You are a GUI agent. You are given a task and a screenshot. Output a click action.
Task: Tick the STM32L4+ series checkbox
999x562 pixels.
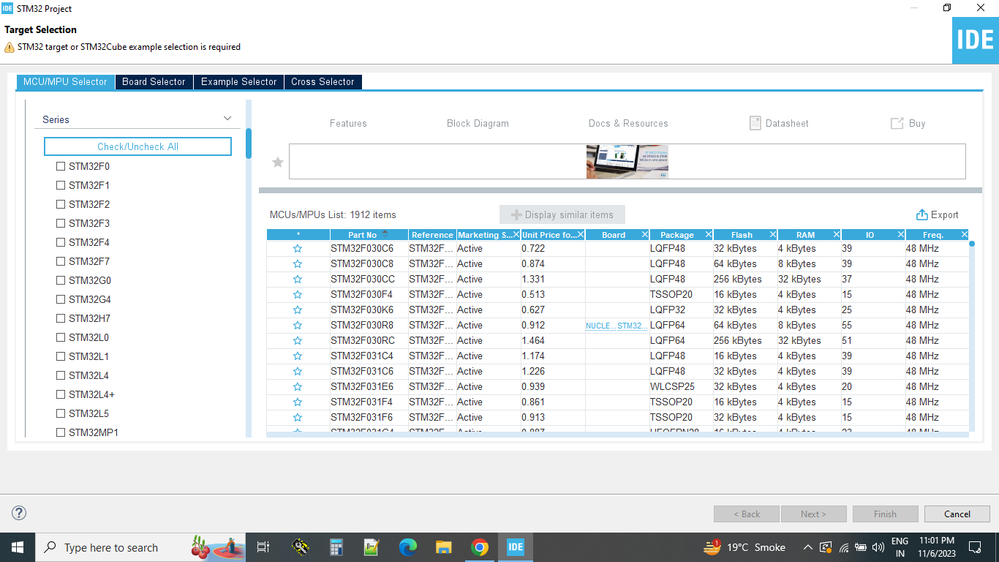(61, 394)
